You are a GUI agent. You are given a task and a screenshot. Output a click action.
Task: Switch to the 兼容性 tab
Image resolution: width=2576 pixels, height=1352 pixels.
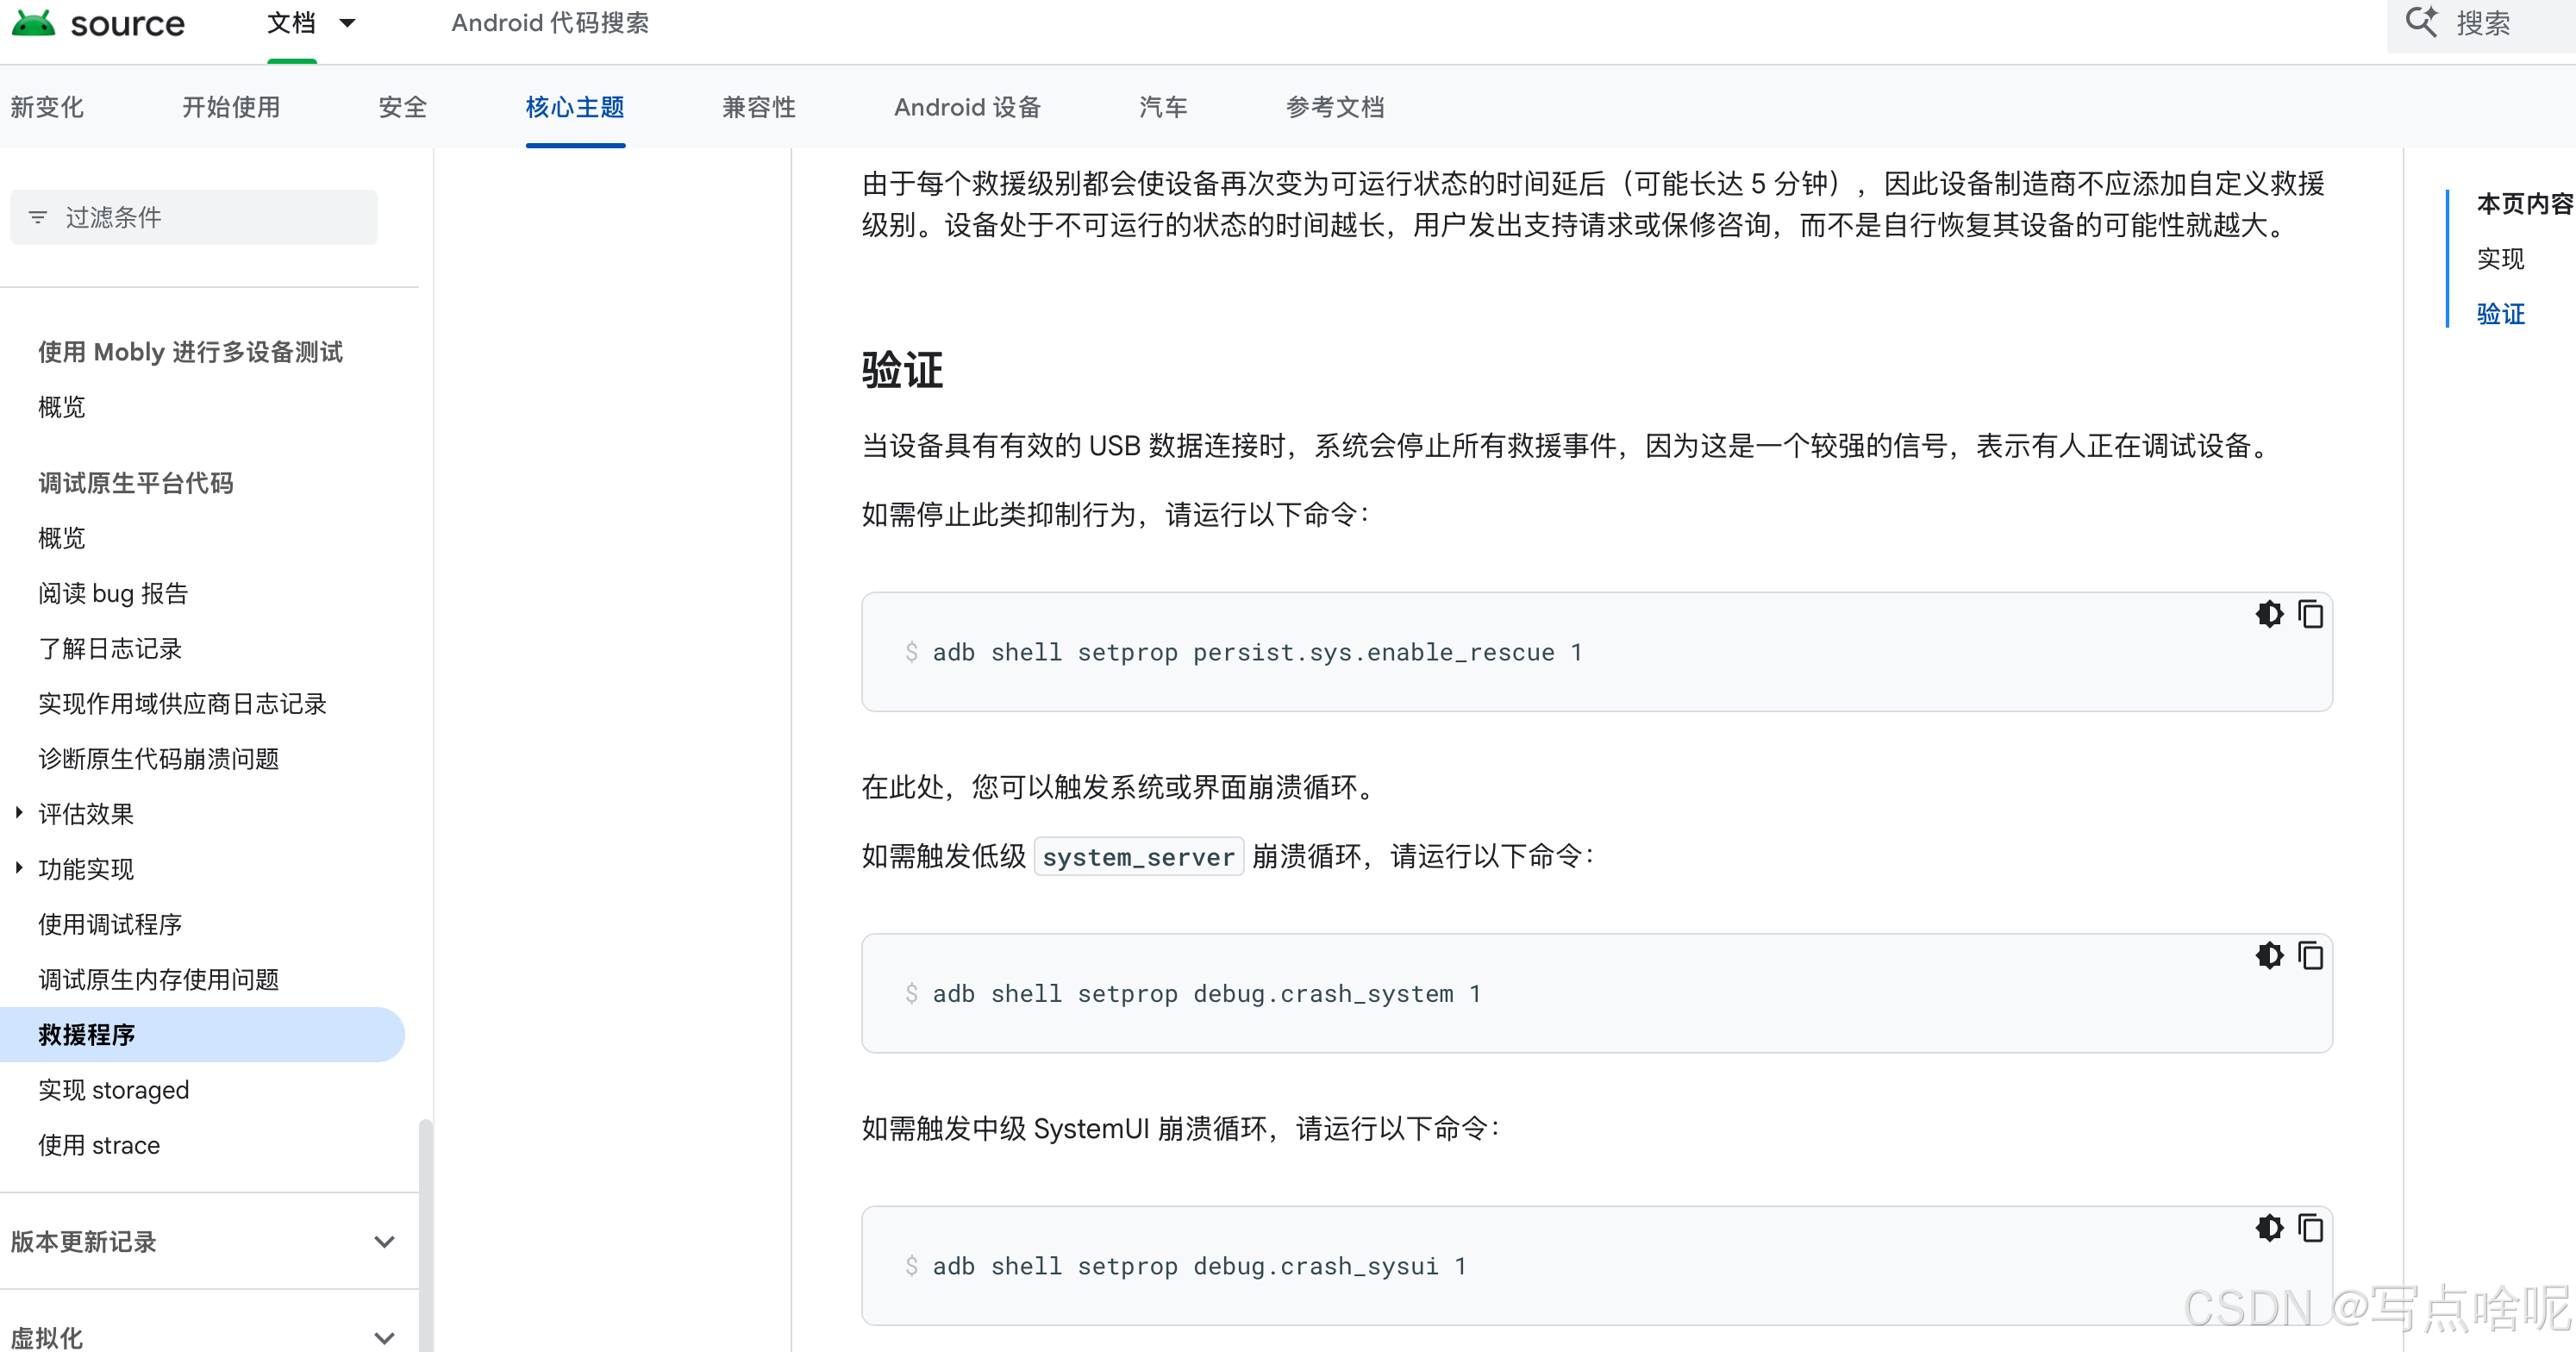[758, 107]
